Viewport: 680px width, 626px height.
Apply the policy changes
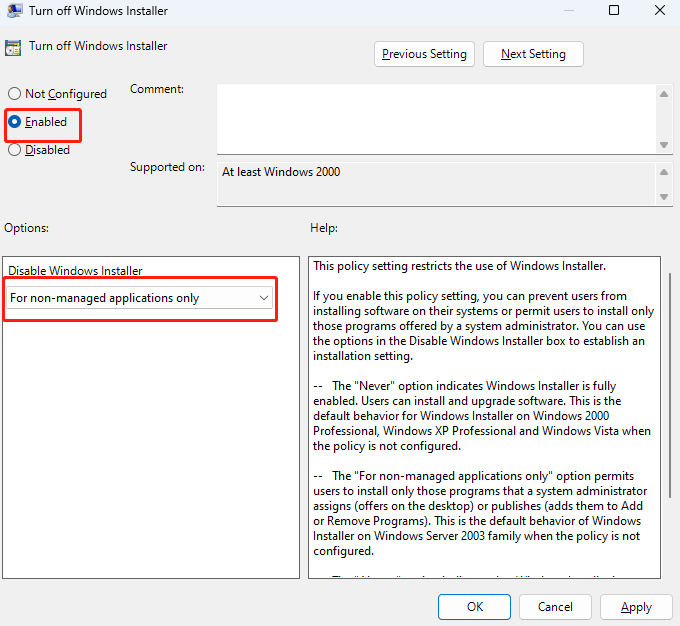pyautogui.click(x=636, y=606)
